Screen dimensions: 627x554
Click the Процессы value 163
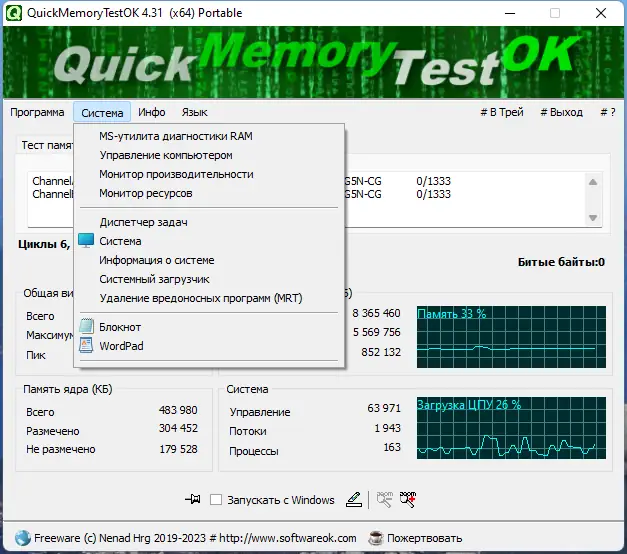pos(392,447)
